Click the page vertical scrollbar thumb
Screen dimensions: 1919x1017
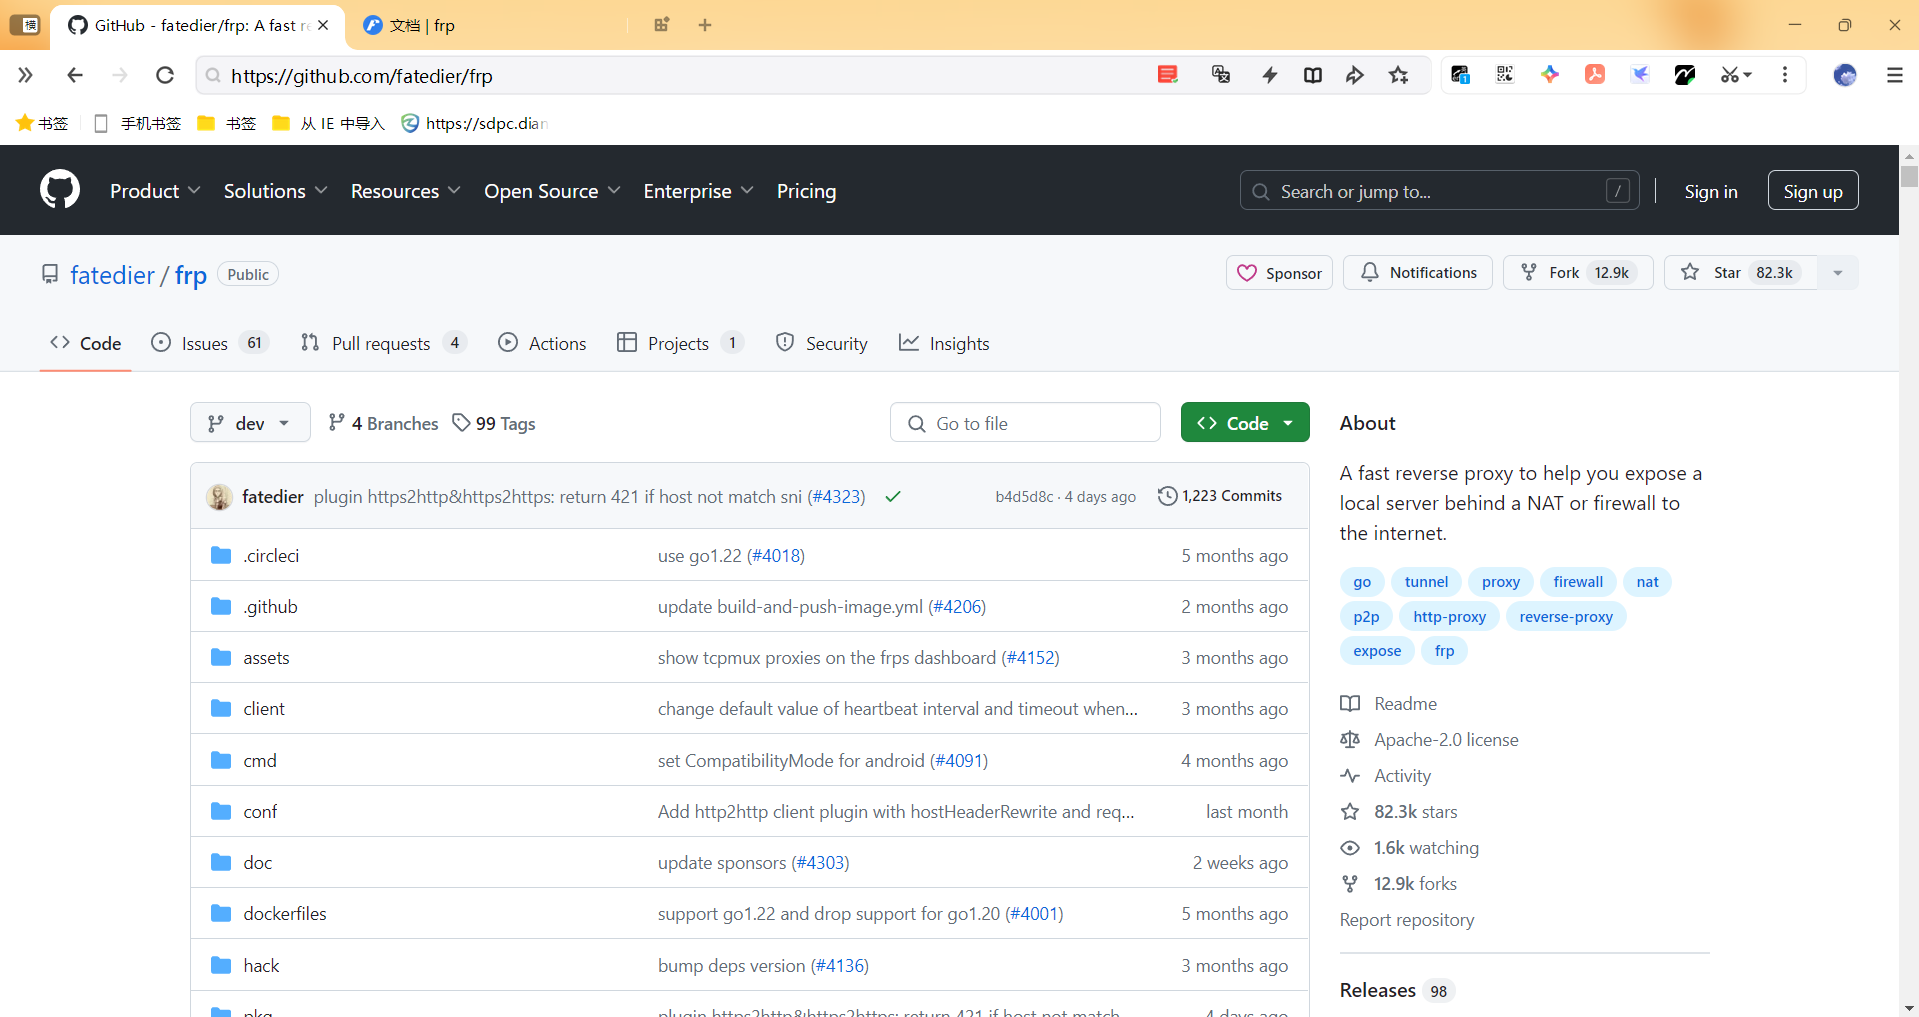(1909, 177)
